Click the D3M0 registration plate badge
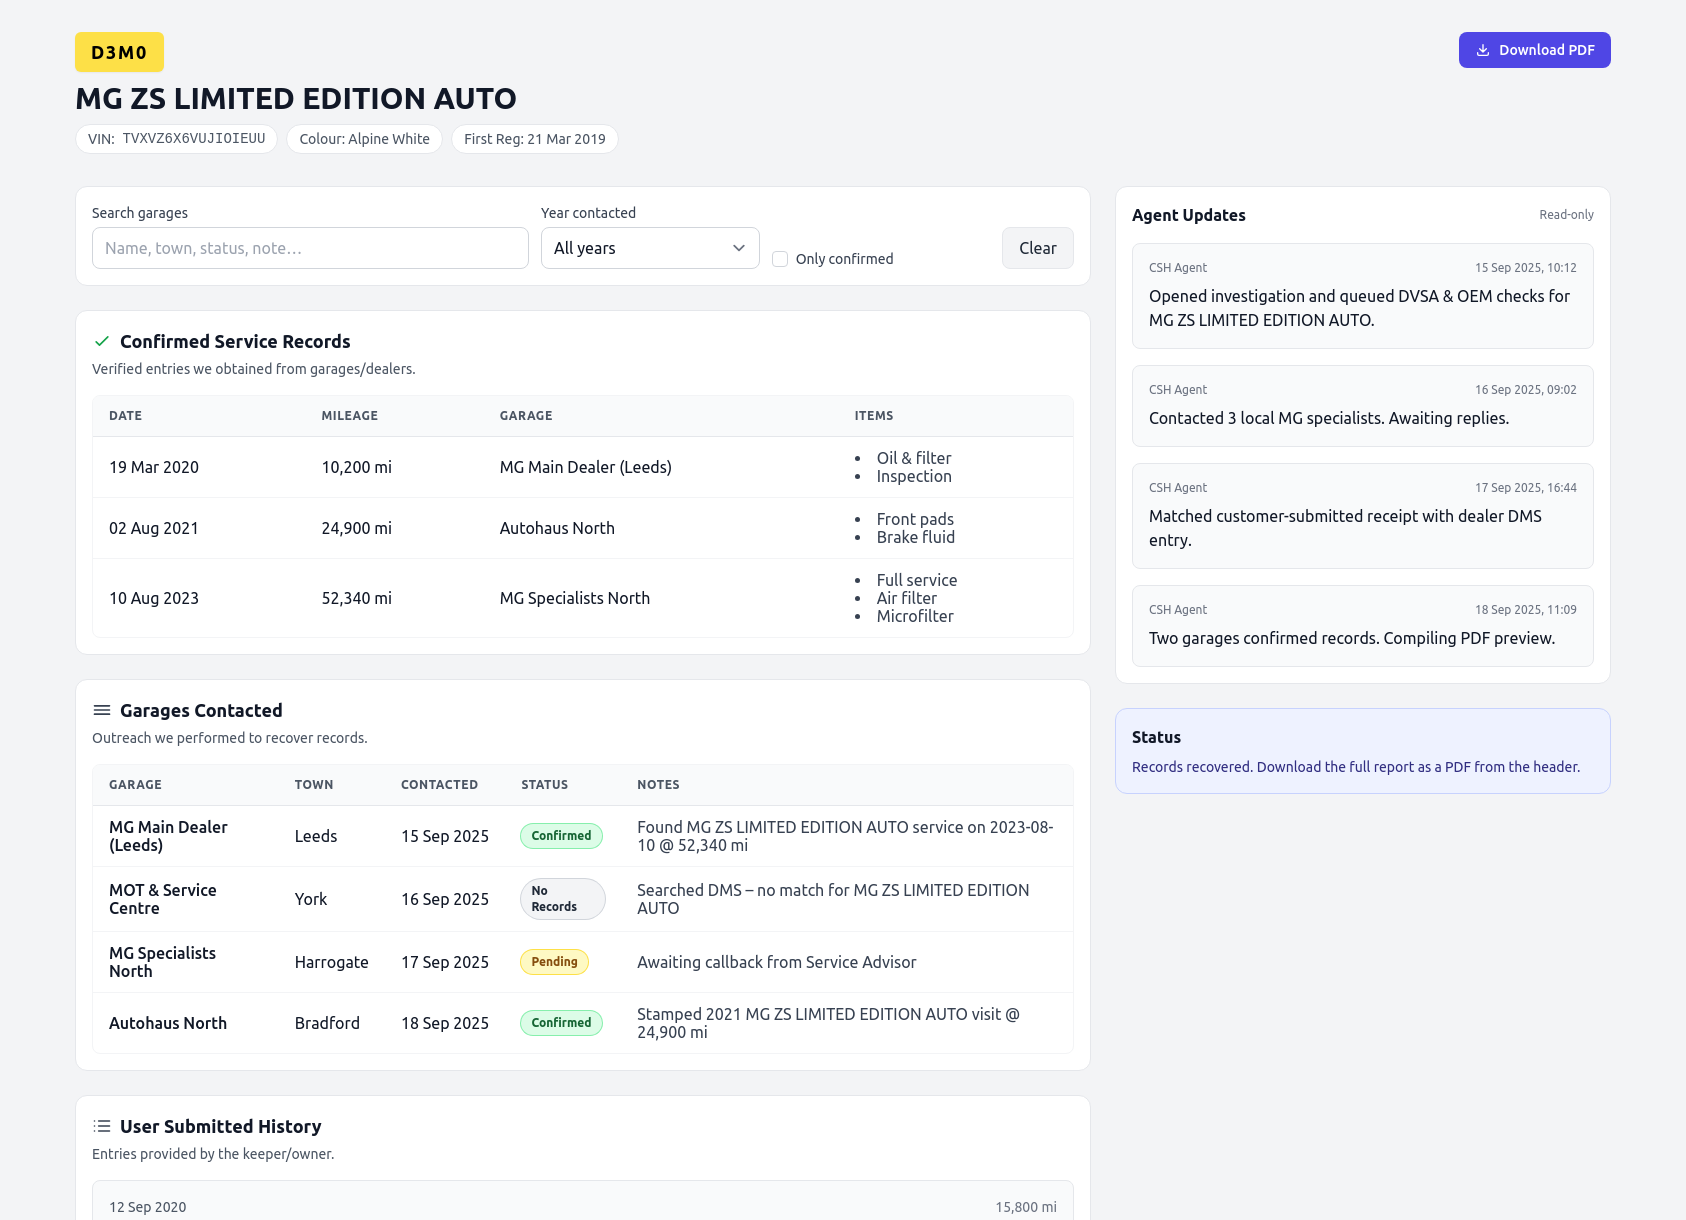This screenshot has width=1686, height=1220. (119, 53)
